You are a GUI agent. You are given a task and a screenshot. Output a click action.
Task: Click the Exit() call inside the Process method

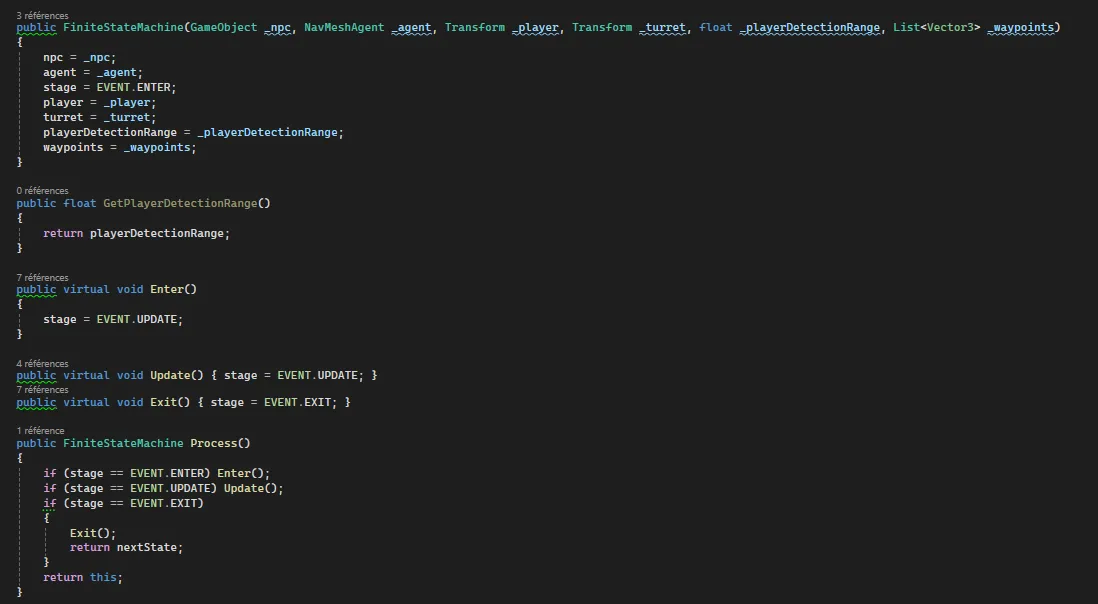click(93, 533)
